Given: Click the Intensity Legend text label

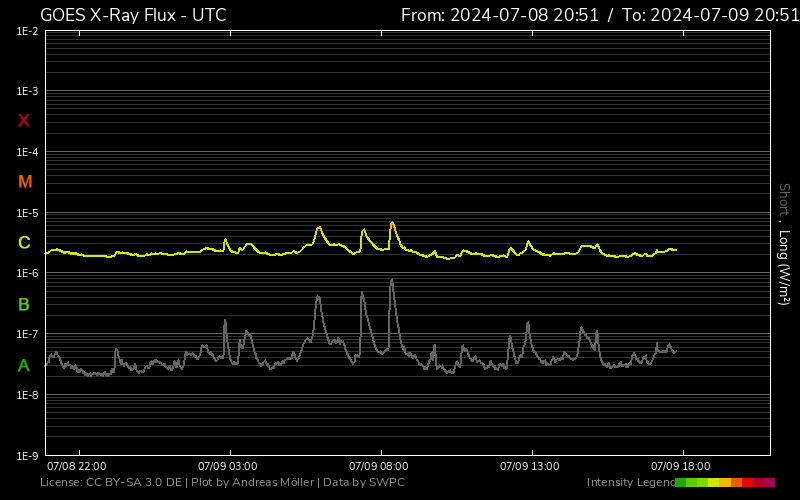Looking at the screenshot, I should (x=630, y=483).
